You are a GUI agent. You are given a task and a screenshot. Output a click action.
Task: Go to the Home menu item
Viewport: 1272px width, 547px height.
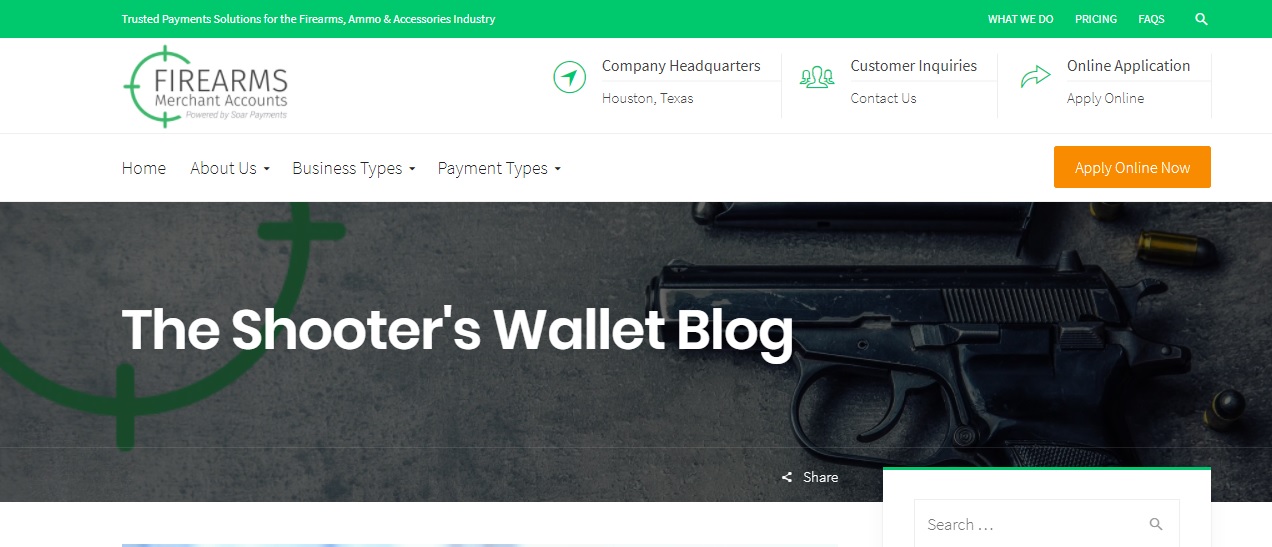pos(144,168)
